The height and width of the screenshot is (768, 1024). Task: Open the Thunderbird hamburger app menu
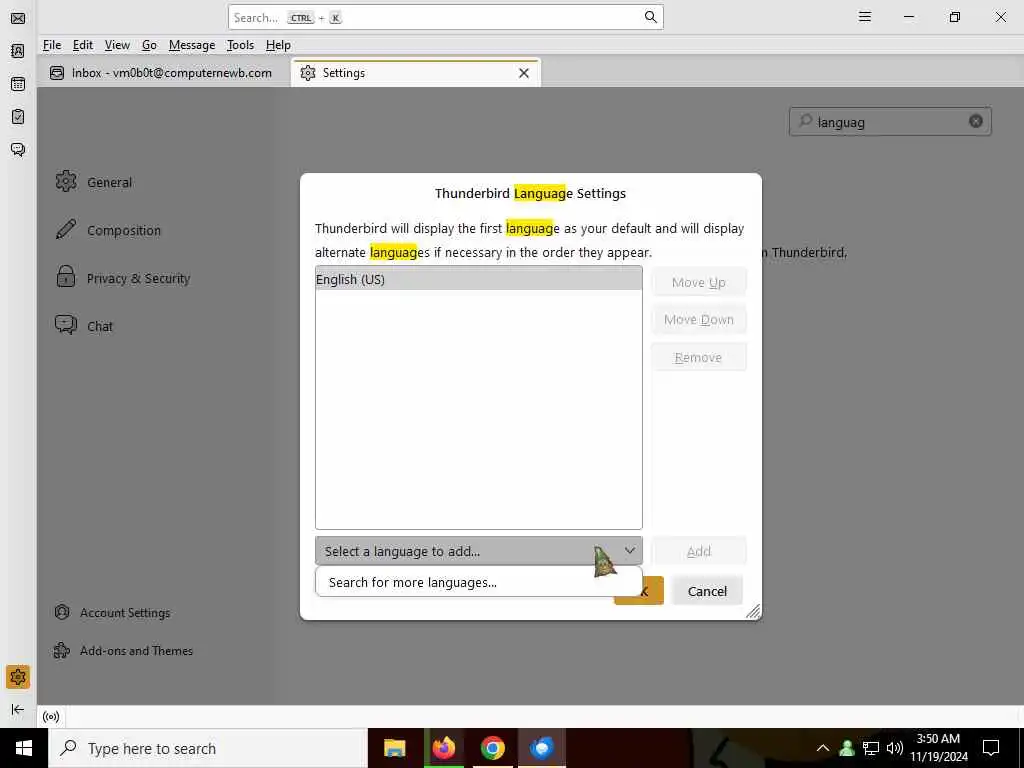[x=865, y=17]
